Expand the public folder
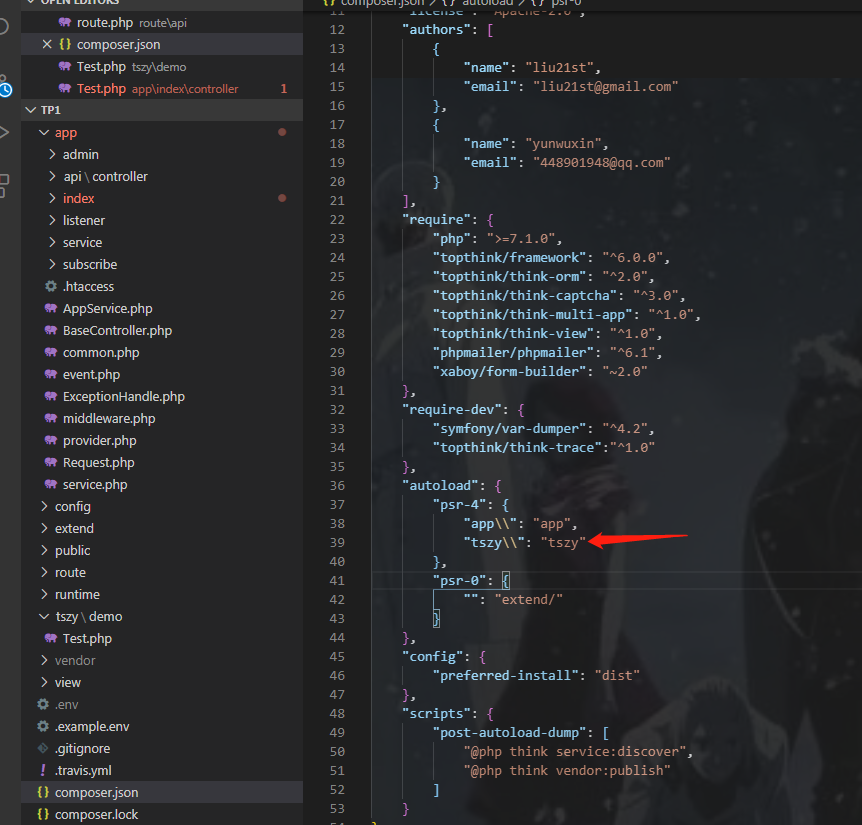 tap(44, 550)
